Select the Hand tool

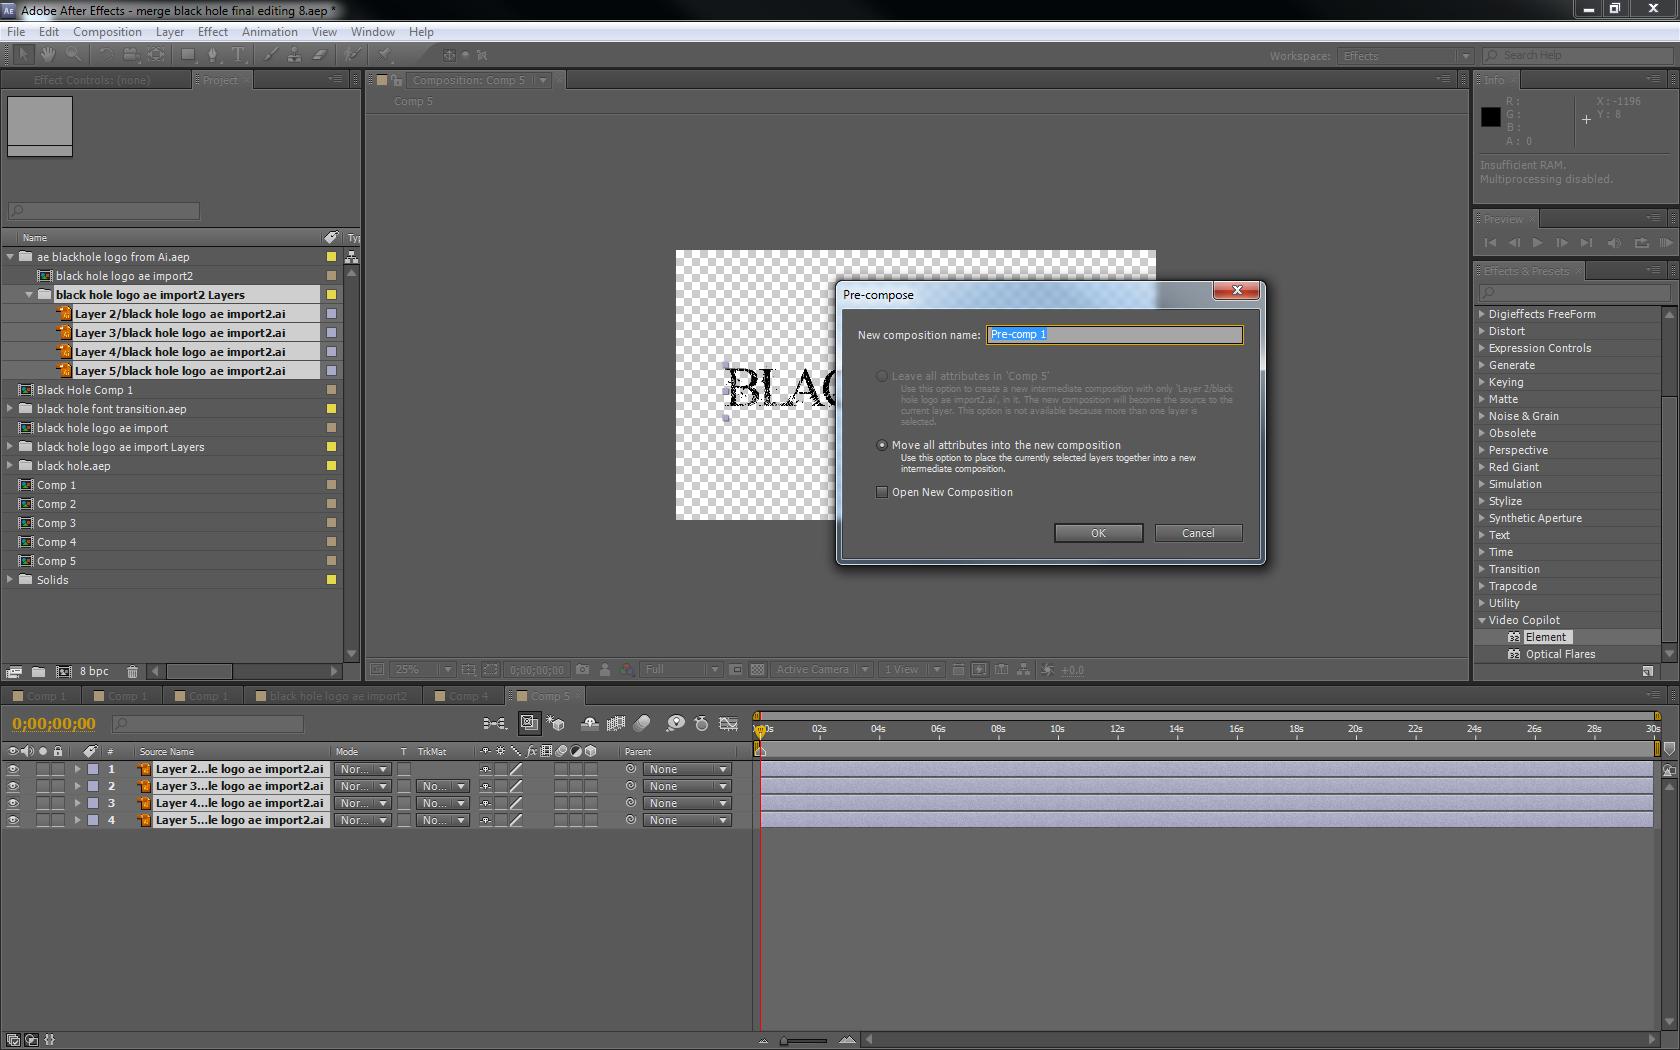(49, 55)
